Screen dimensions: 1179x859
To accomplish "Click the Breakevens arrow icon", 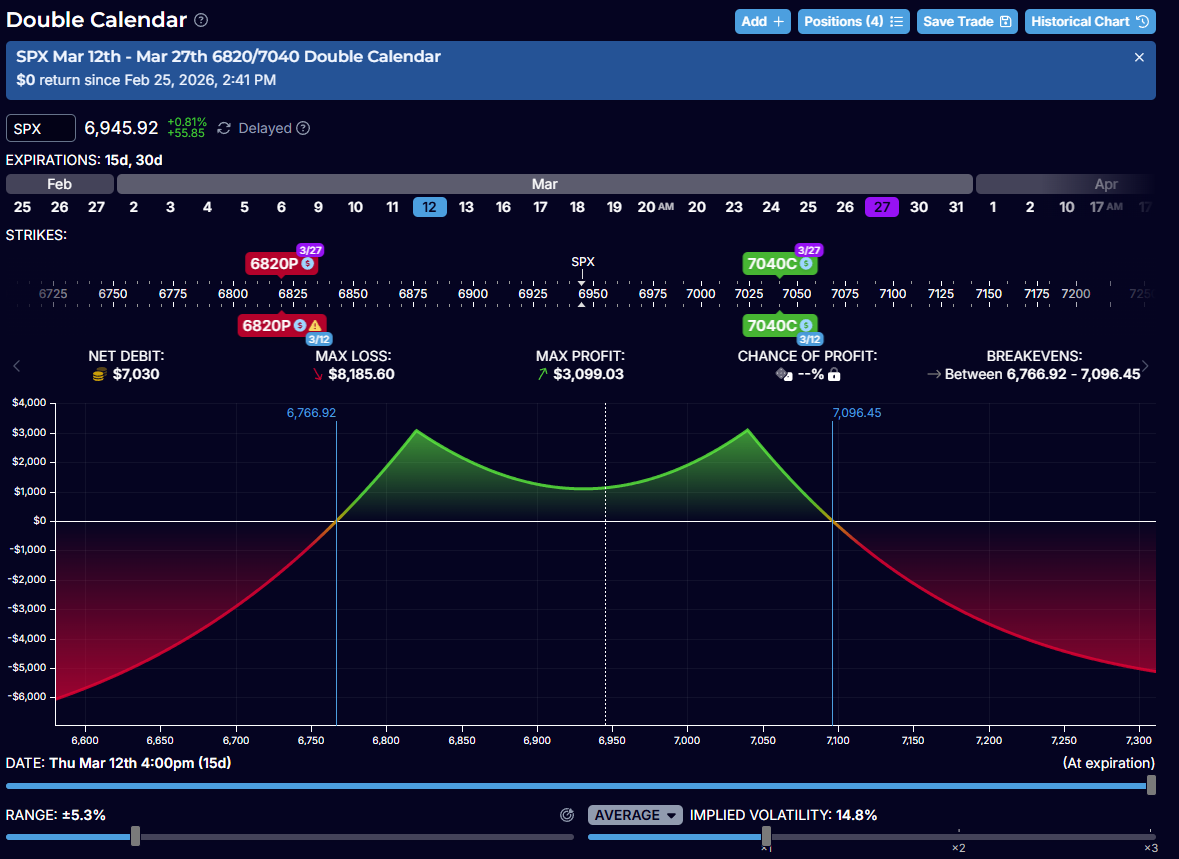I will tap(934, 374).
